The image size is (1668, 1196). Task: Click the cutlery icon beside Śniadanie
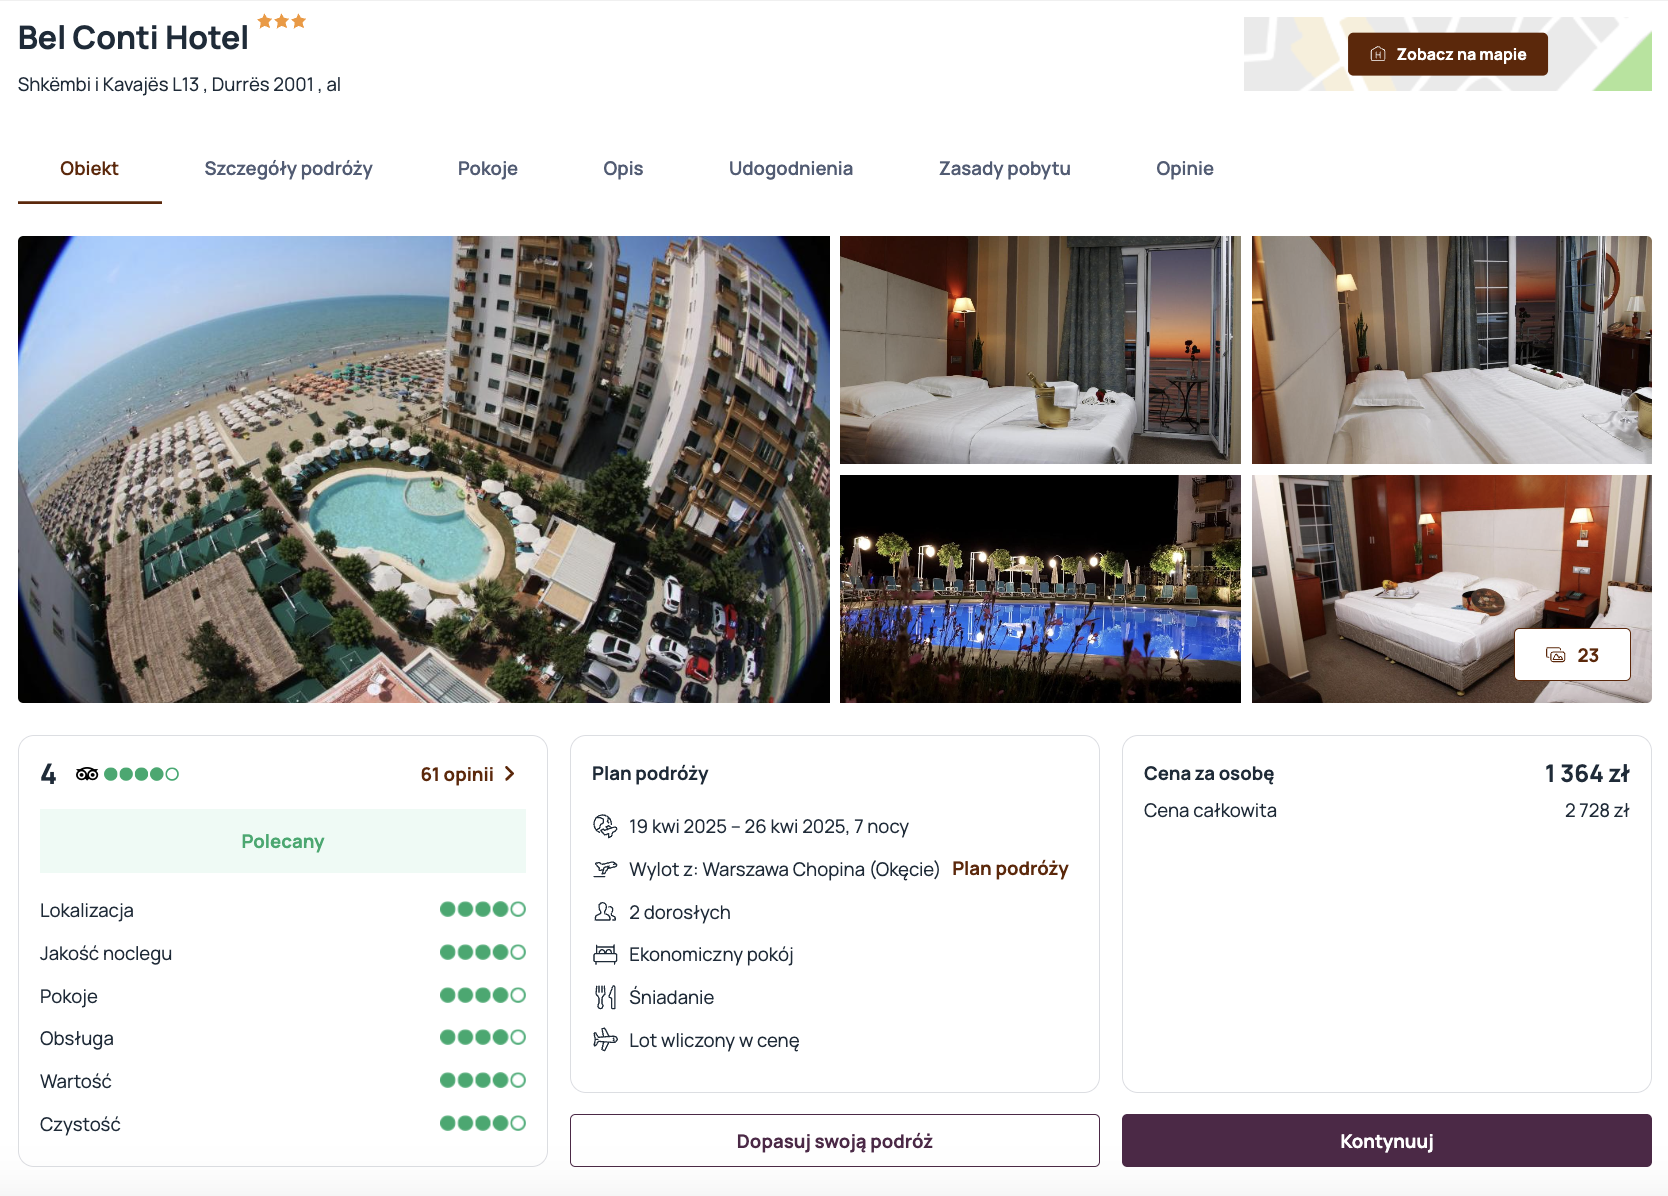pos(605,997)
